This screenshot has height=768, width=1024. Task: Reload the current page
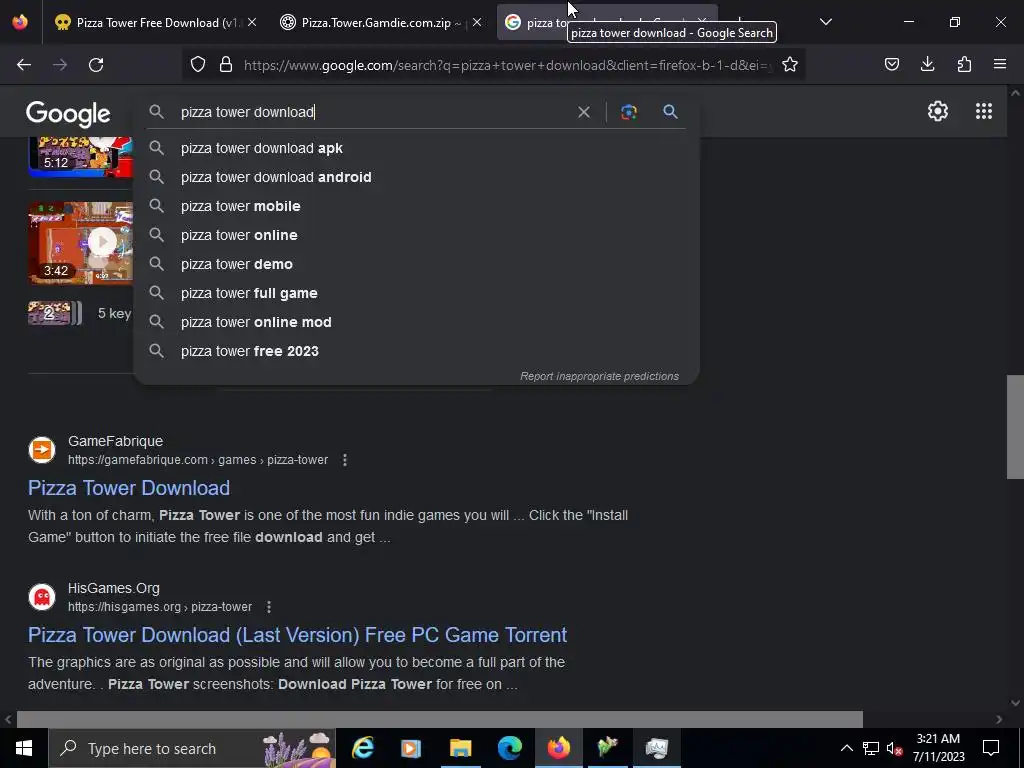pos(96,65)
